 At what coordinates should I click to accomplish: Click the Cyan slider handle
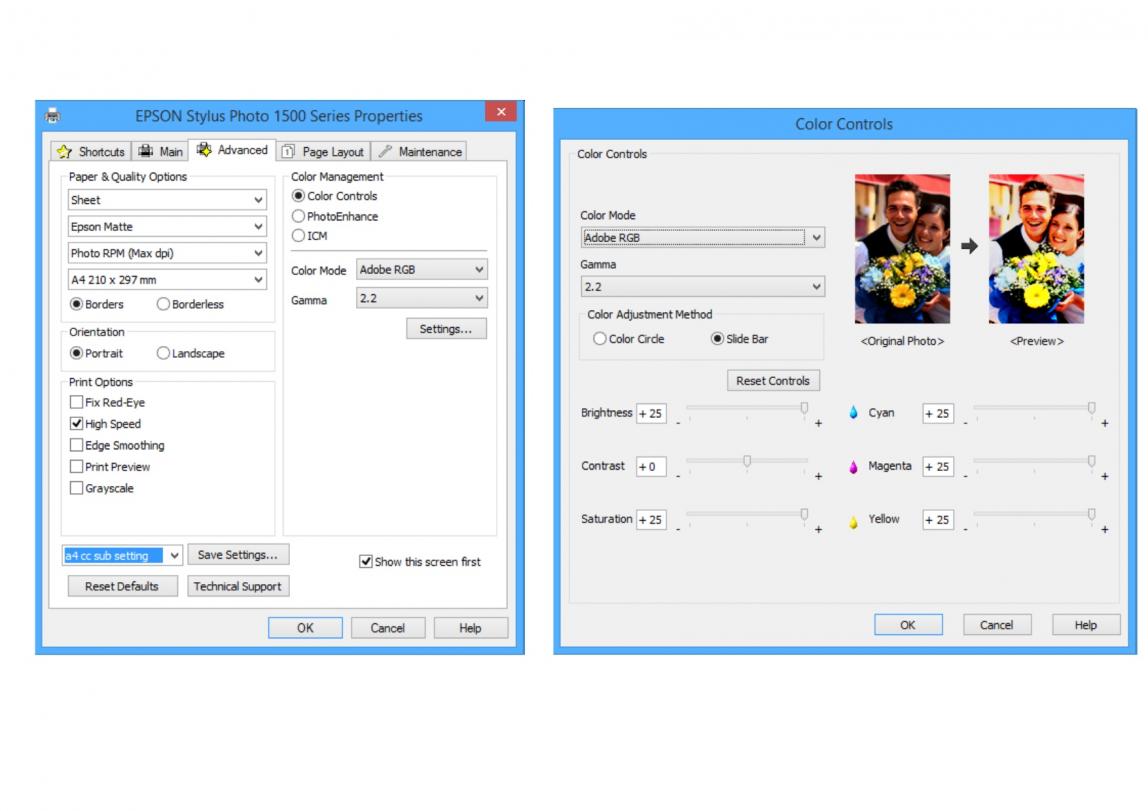[1092, 408]
